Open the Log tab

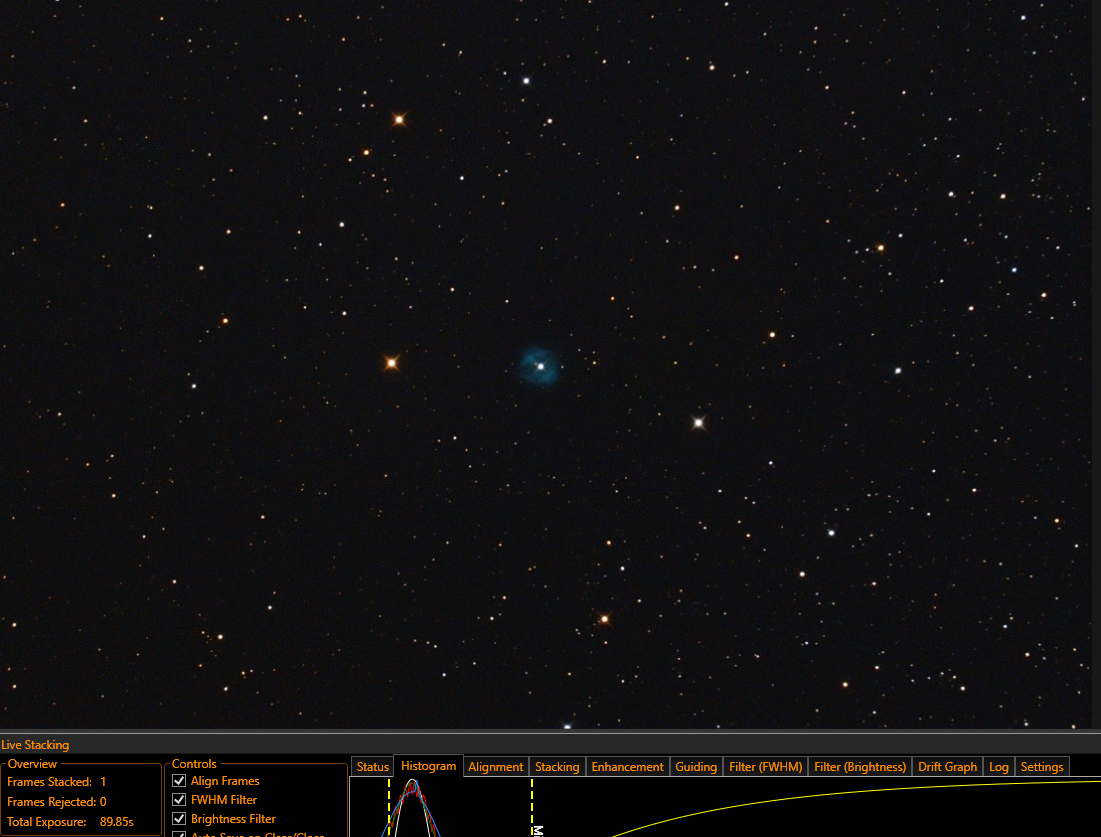point(998,767)
